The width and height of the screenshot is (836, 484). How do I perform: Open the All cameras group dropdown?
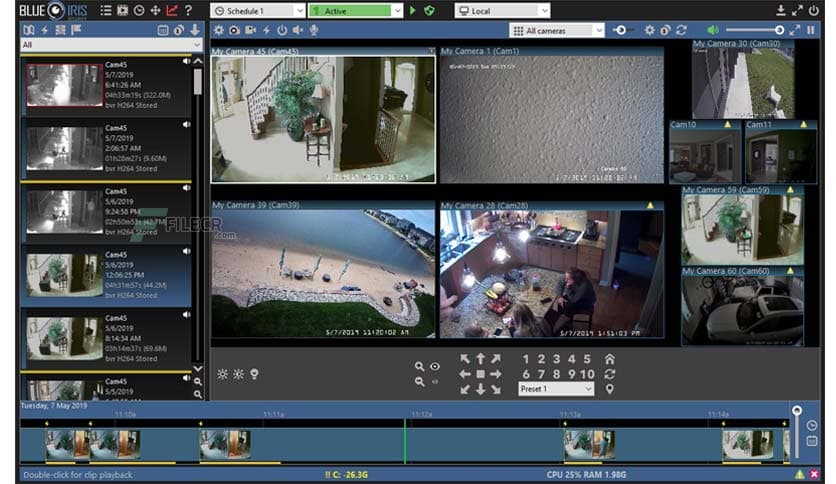557,31
